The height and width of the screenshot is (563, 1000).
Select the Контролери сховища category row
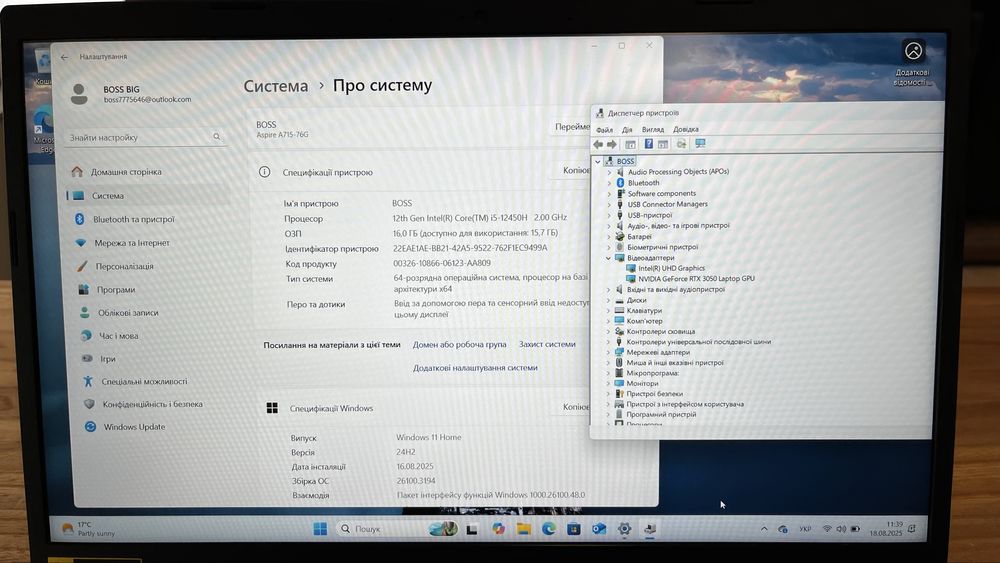(x=661, y=332)
